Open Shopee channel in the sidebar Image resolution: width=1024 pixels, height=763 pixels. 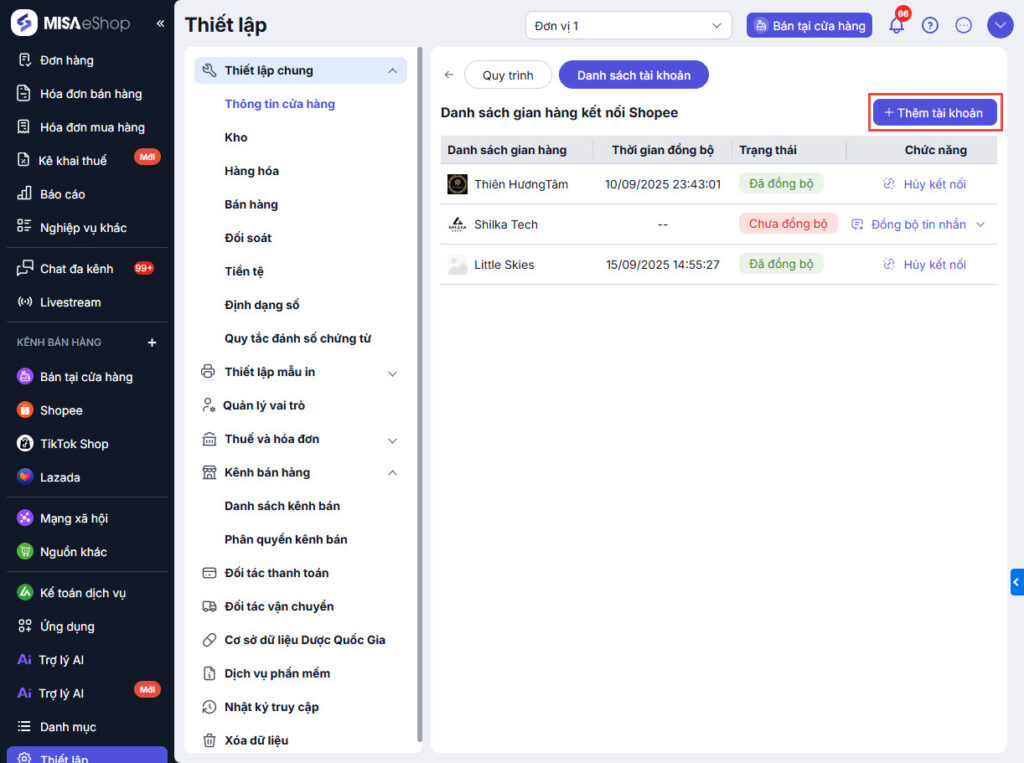pos(61,410)
